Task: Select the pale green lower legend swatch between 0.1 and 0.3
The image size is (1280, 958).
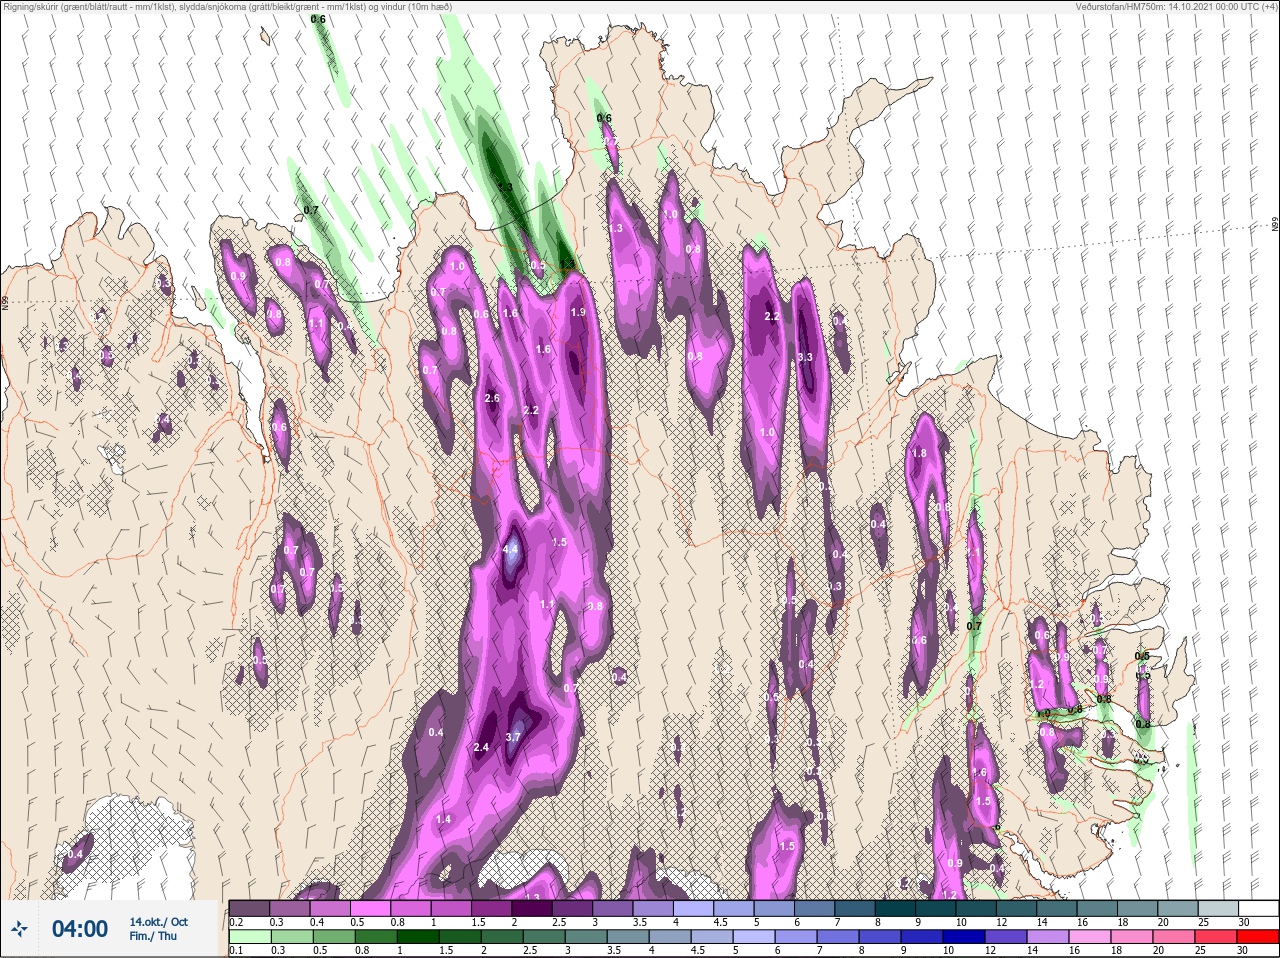Action: point(249,937)
